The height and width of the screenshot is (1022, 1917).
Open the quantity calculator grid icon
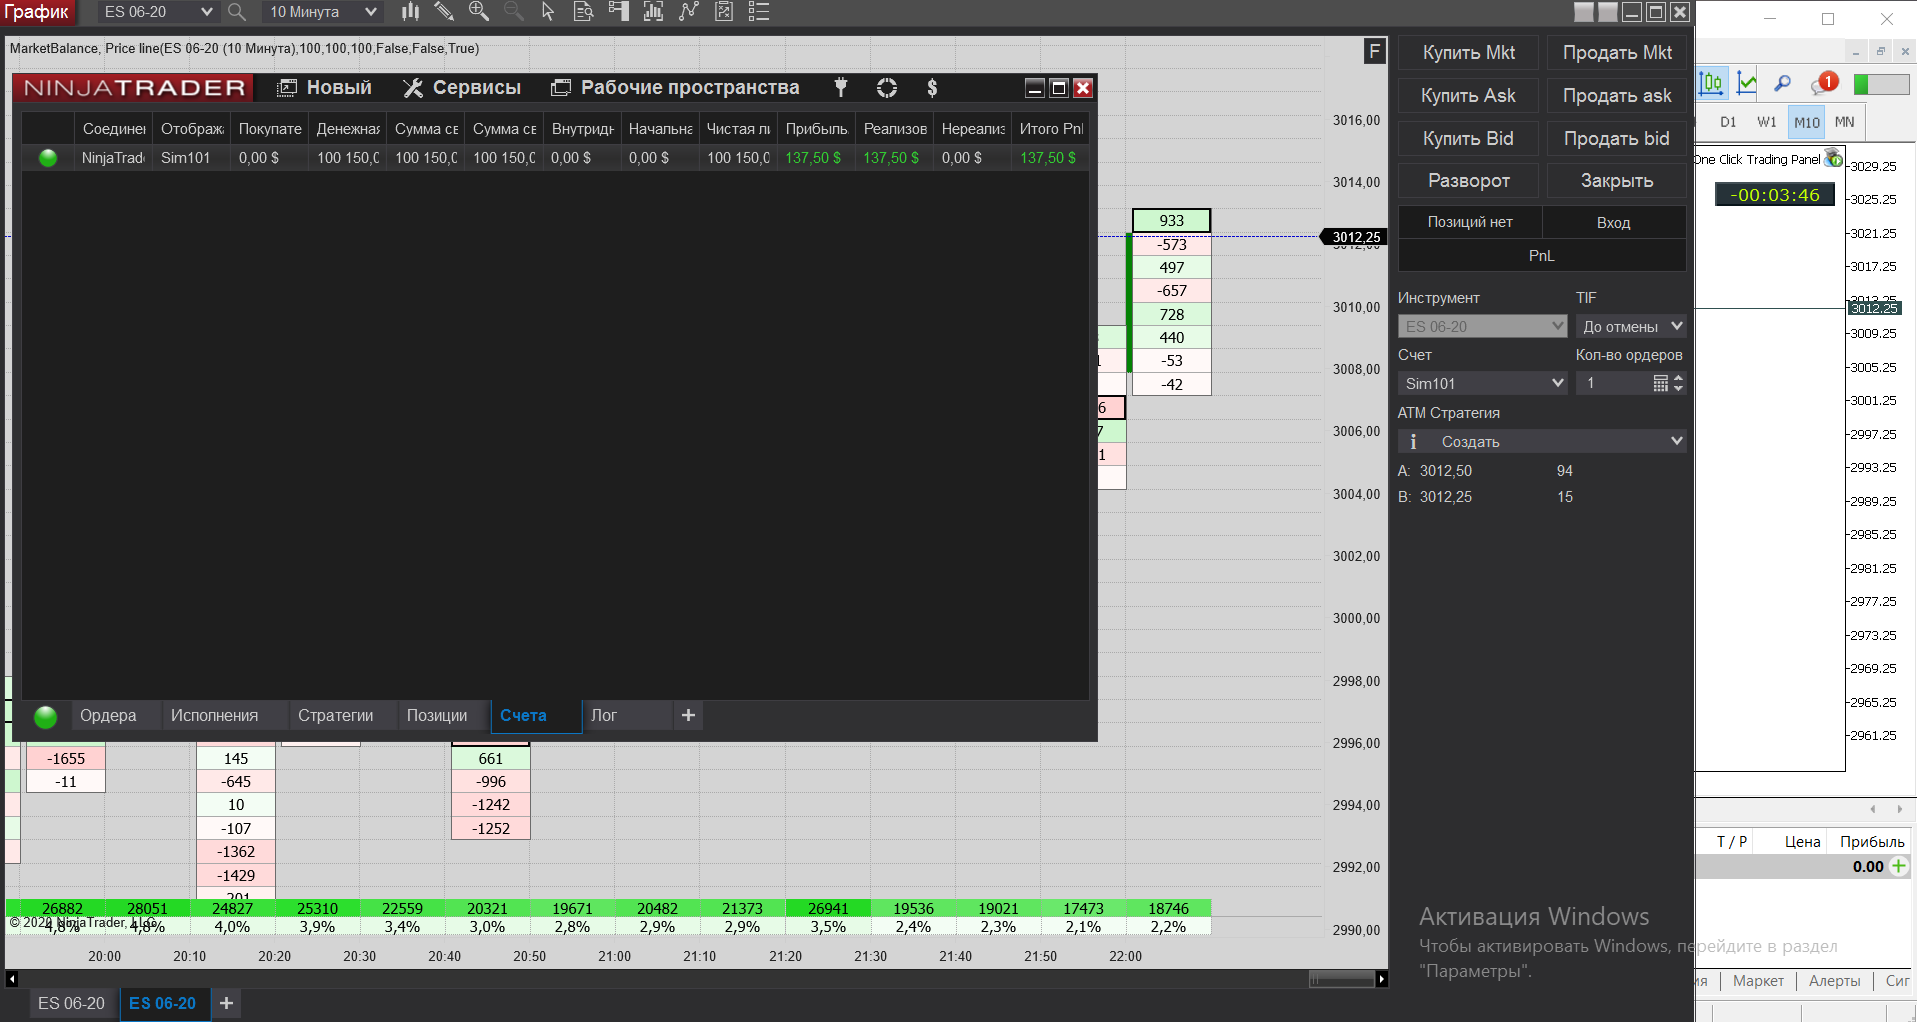click(1660, 383)
